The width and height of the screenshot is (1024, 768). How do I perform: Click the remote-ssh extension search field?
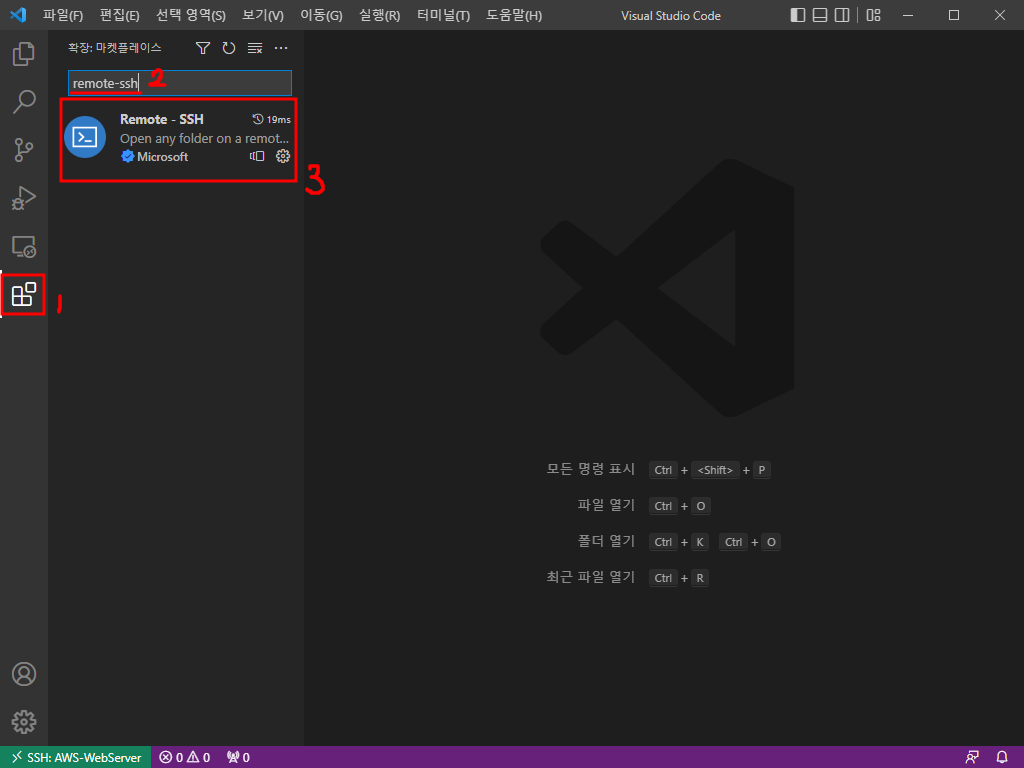pyautogui.click(x=180, y=83)
